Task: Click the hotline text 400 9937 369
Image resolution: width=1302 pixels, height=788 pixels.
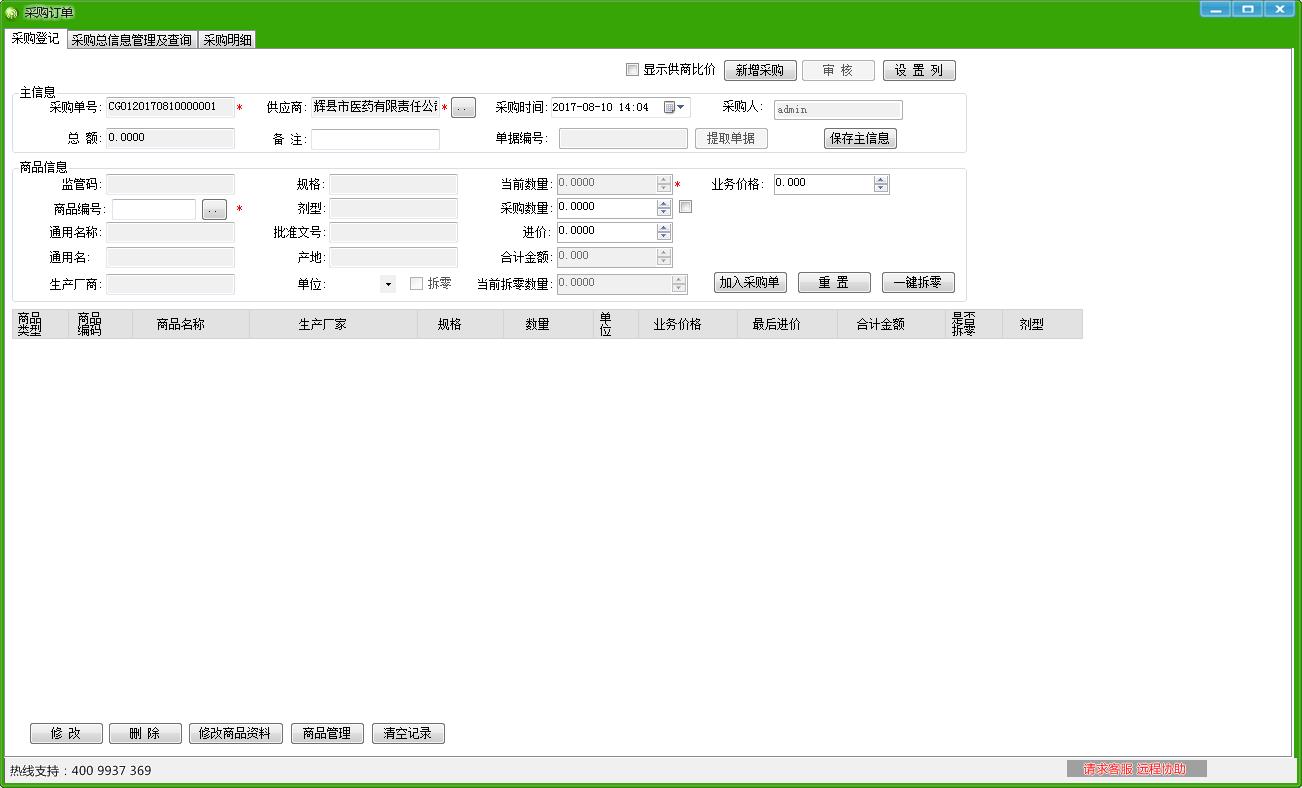Action: tap(112, 771)
